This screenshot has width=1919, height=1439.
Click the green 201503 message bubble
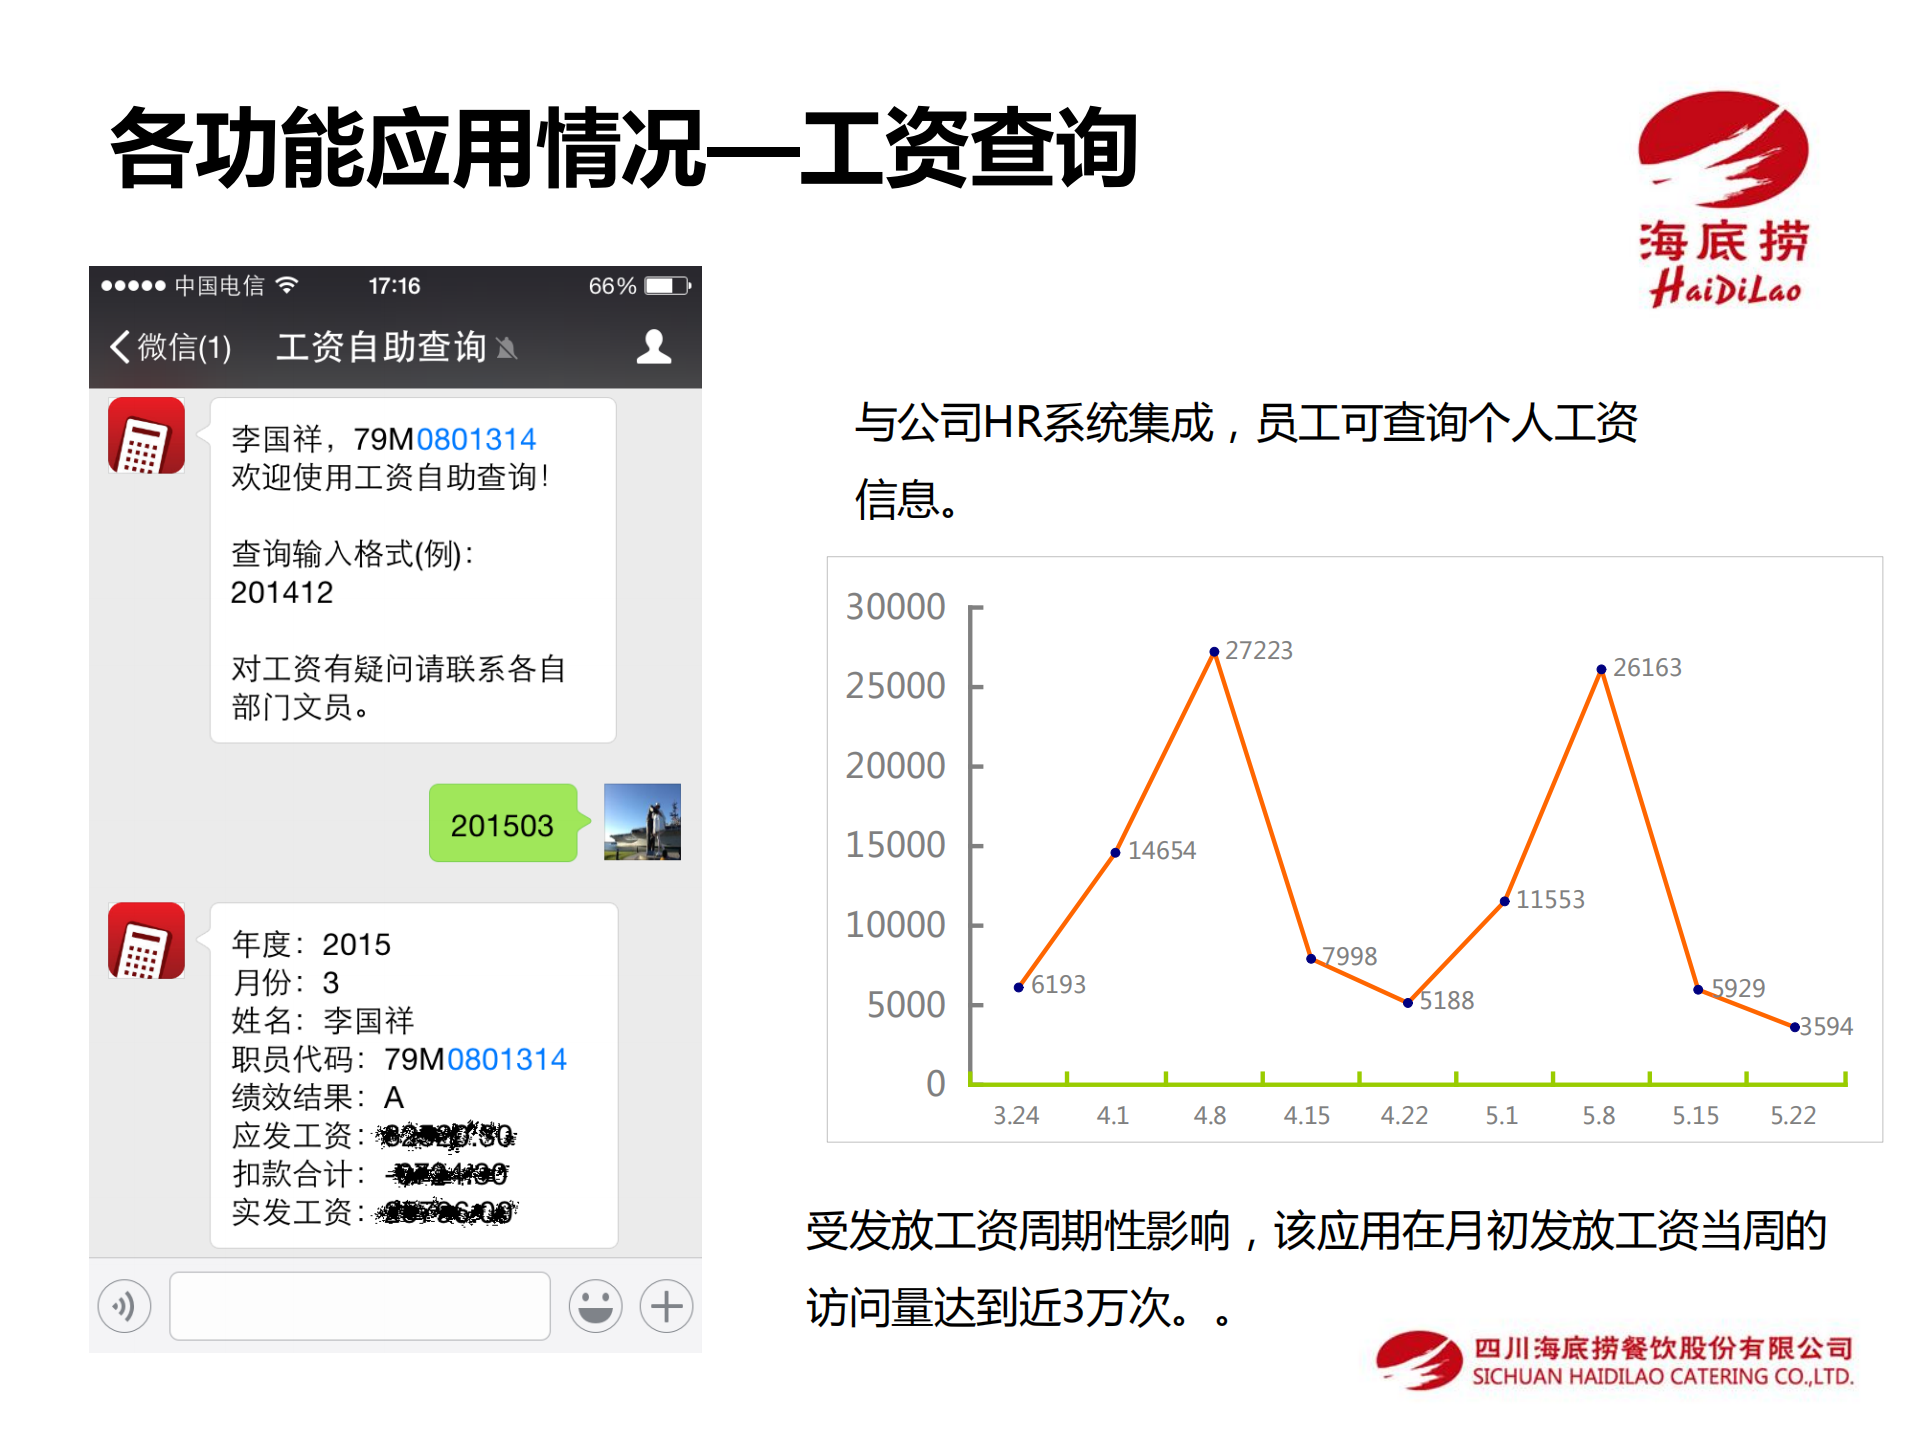click(503, 823)
